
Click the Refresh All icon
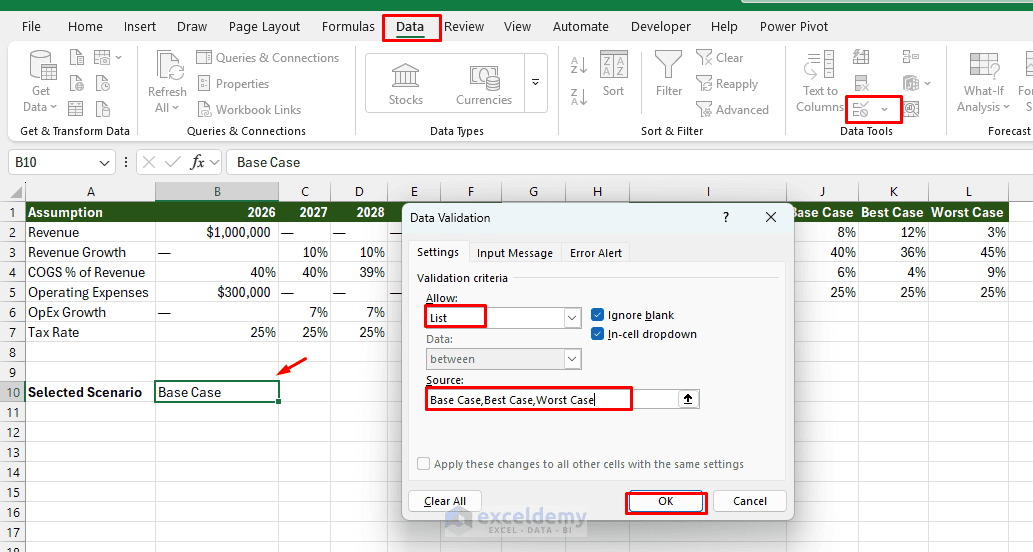(x=169, y=66)
